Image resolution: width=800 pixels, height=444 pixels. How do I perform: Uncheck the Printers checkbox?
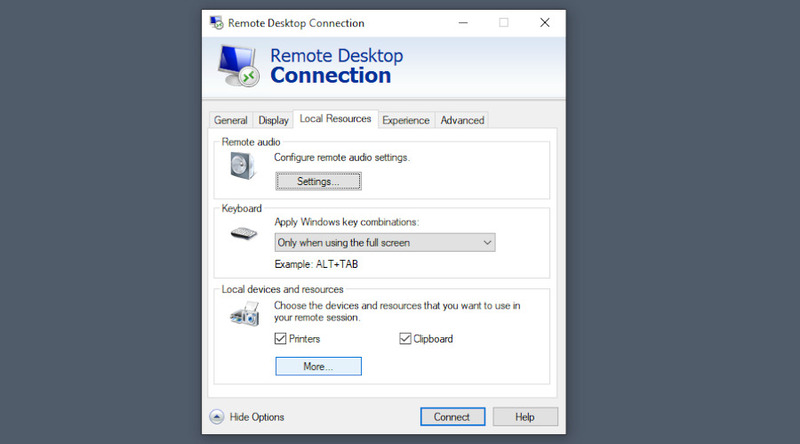(280, 338)
